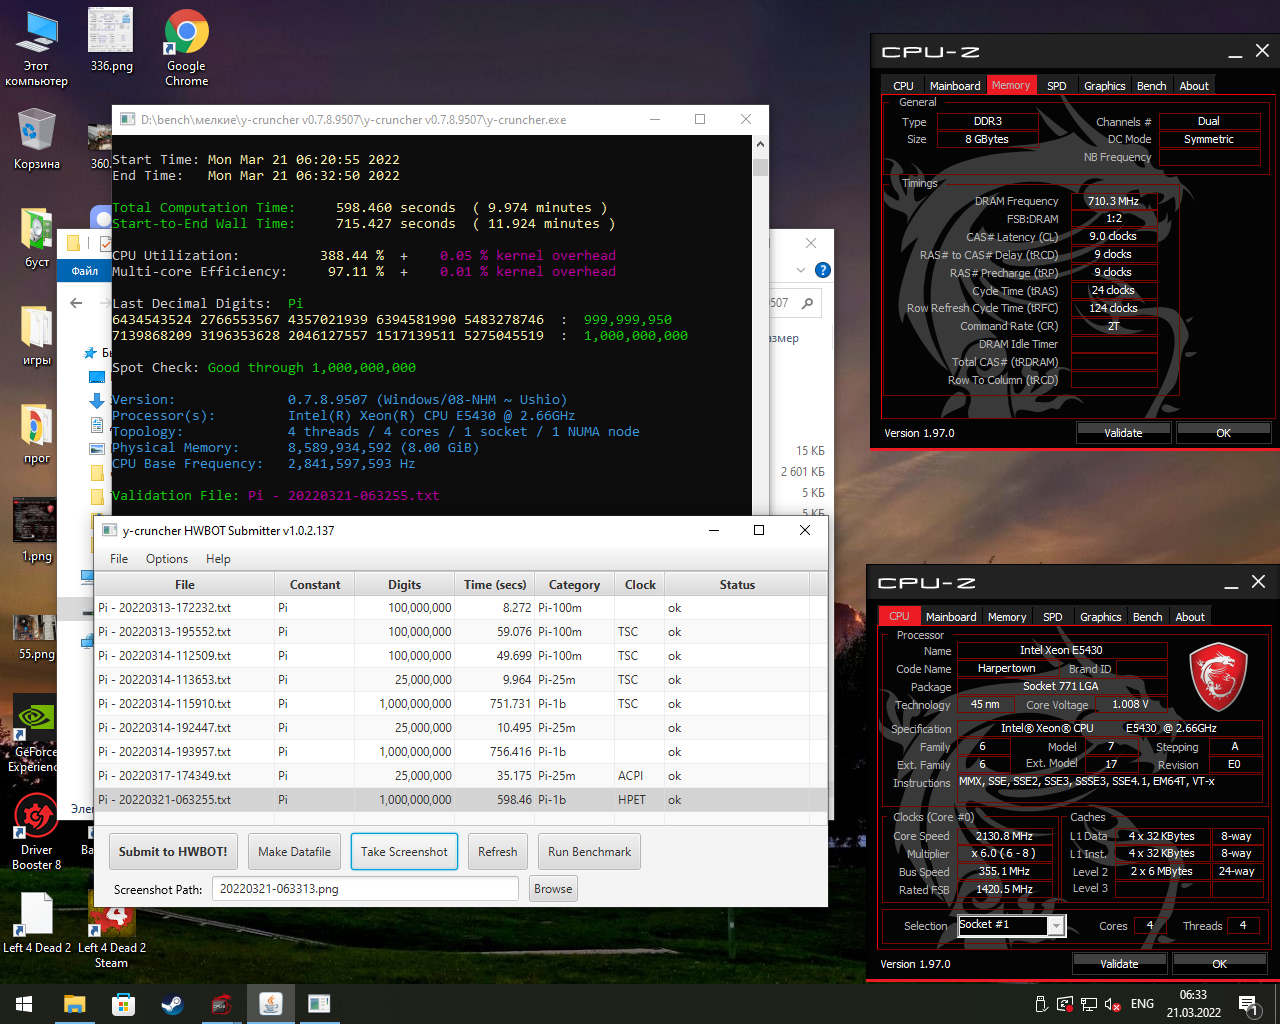Click the console scrollbar up arrow
This screenshot has width=1280, height=1024.
coord(760,144)
